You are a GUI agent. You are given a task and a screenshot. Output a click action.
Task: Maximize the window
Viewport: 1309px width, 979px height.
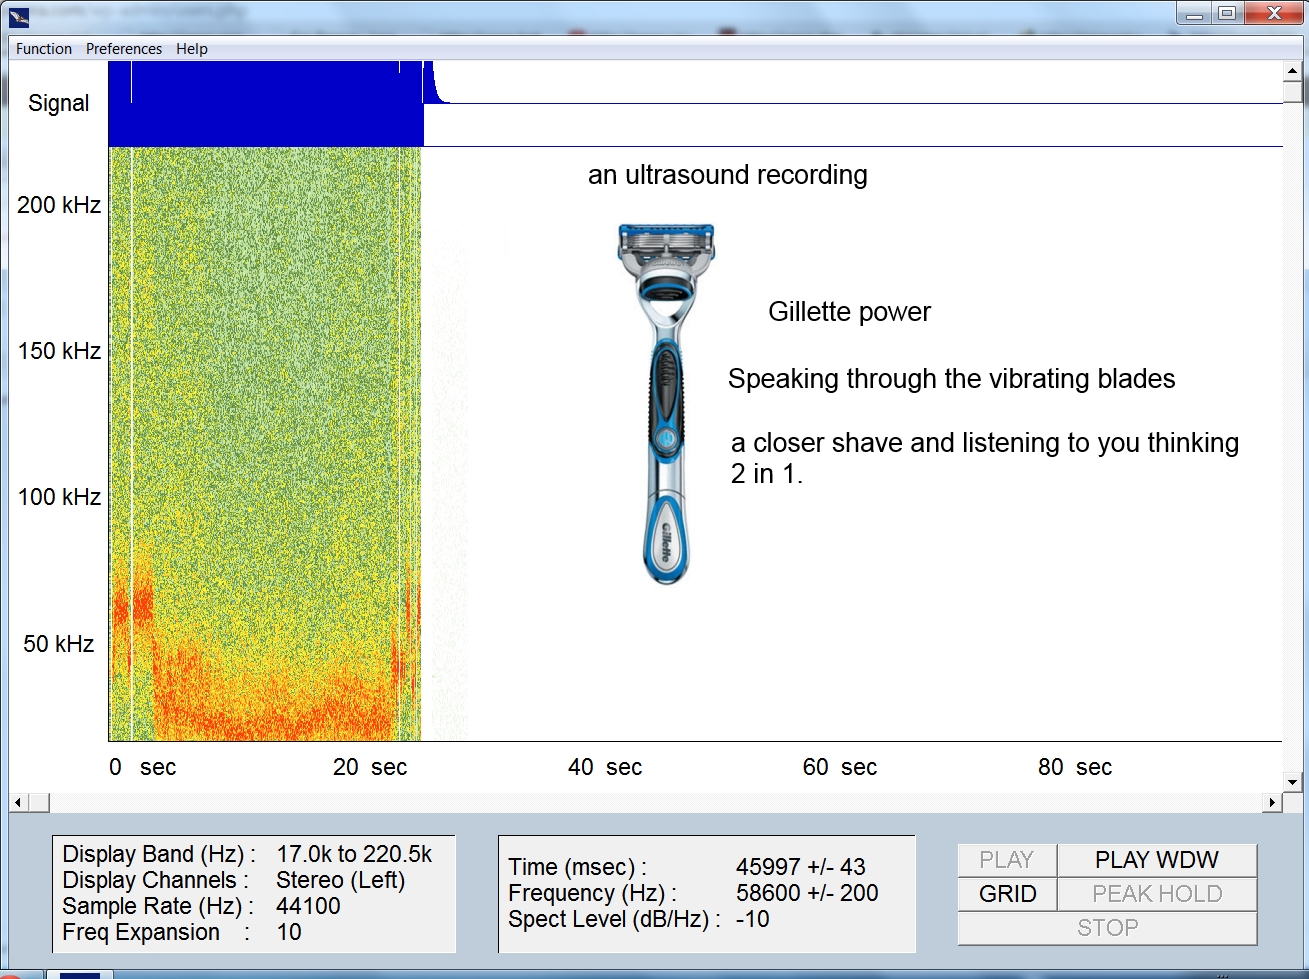(x=1227, y=14)
